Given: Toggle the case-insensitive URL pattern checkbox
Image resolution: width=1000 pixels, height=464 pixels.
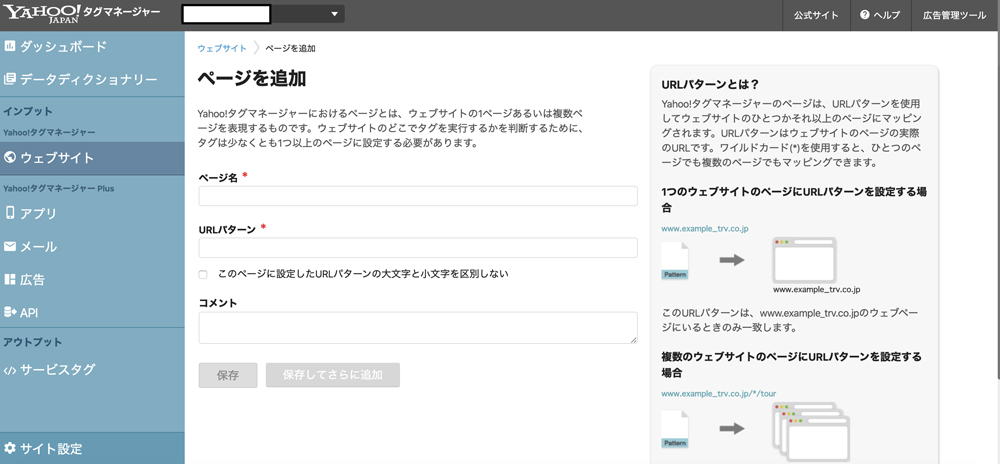Looking at the screenshot, I should tap(203, 275).
